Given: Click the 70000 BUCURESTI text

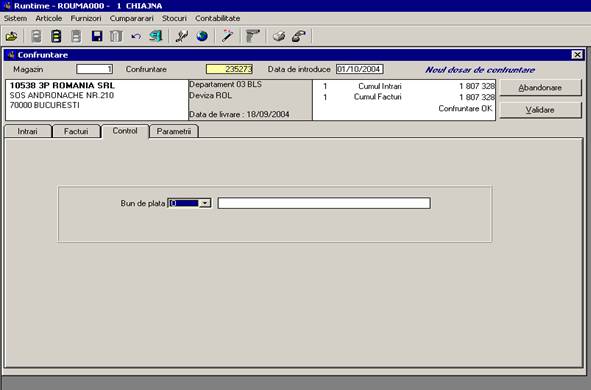Looking at the screenshot, I should pyautogui.click(x=44, y=105).
